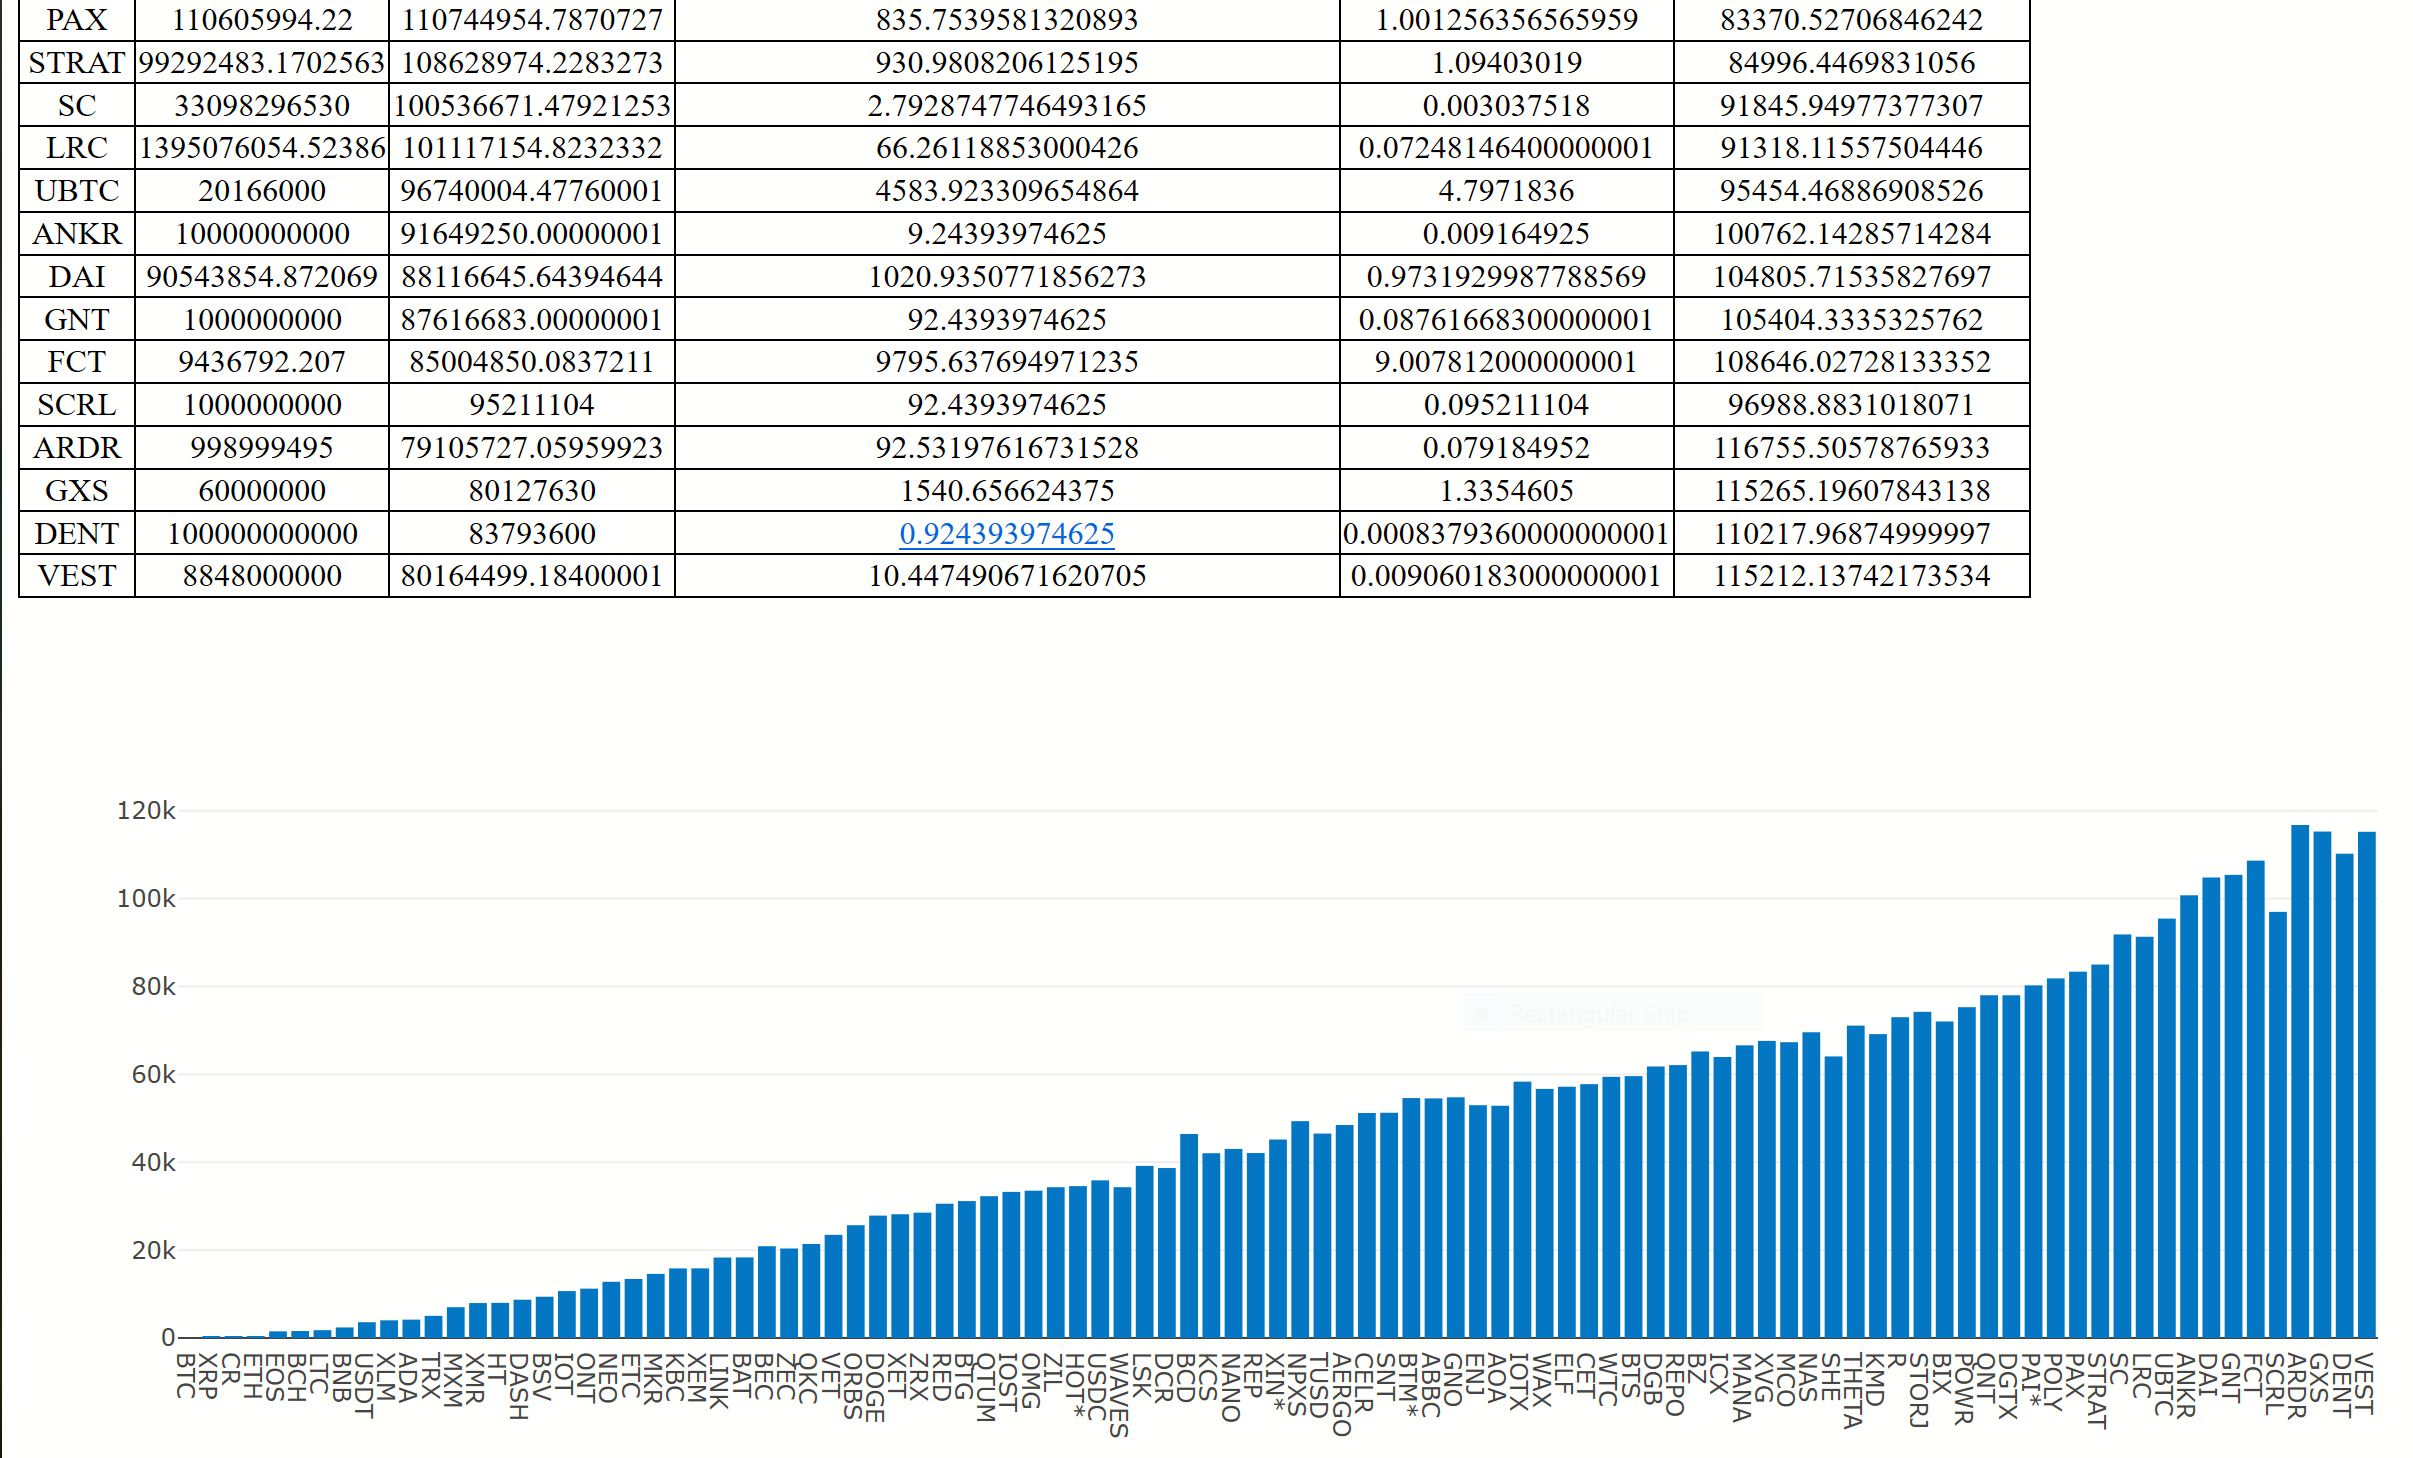
Task: Click the STRAT row label in the table
Action: click(77, 63)
